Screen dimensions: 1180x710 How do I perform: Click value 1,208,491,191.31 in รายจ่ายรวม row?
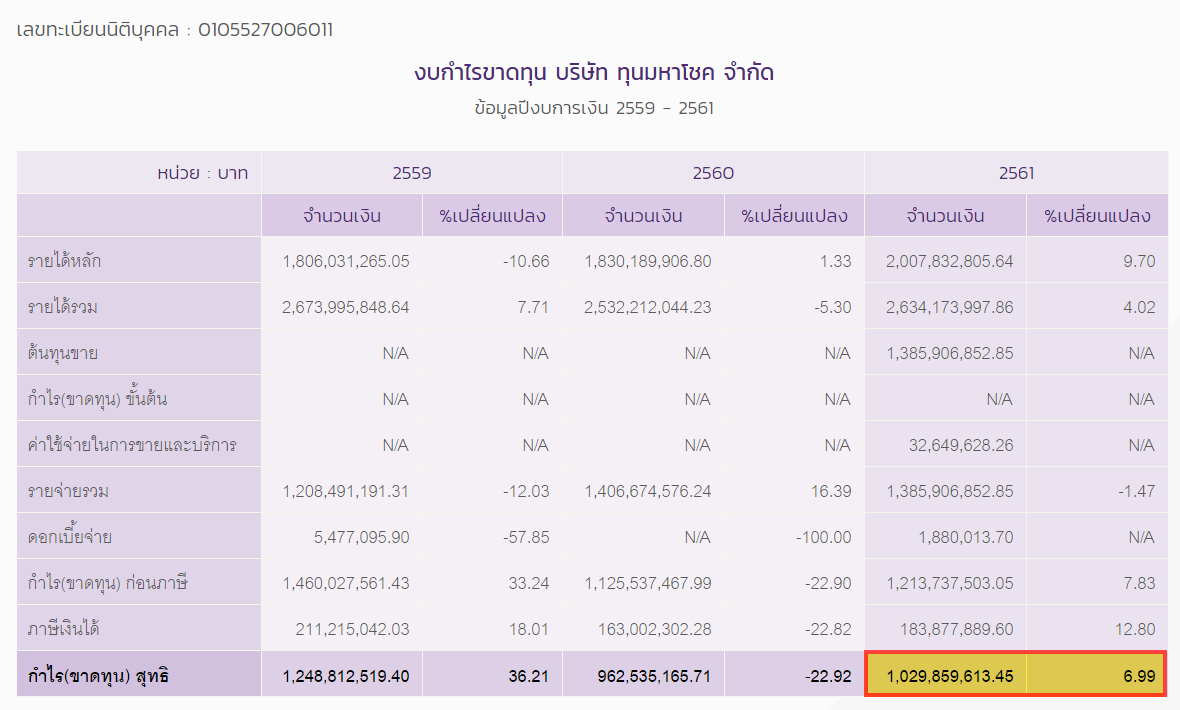point(346,491)
